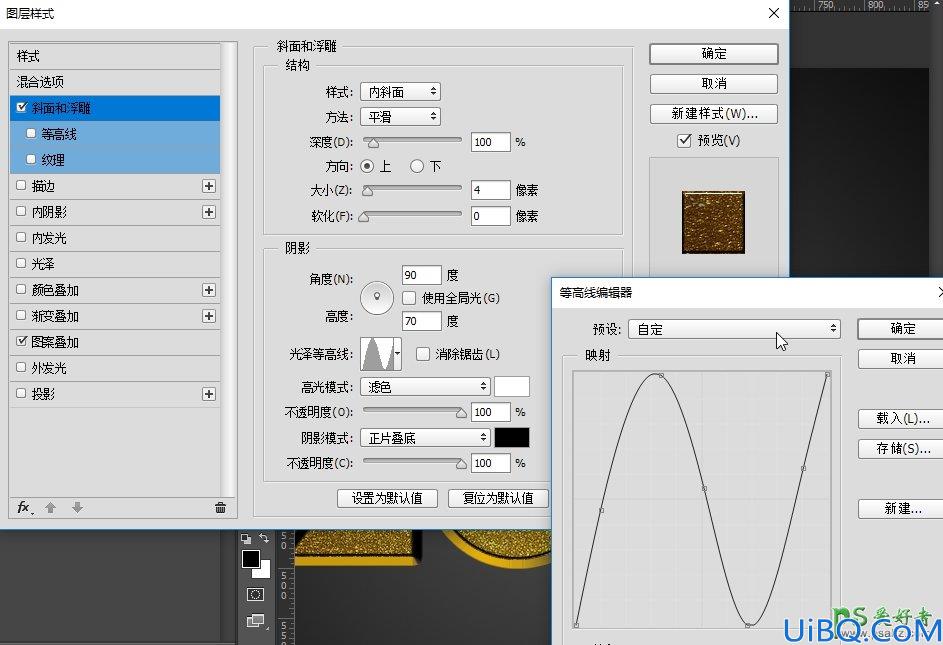Toggle Quick Mask mode icon
Screen dimensions: 943x645
[x=255, y=594]
